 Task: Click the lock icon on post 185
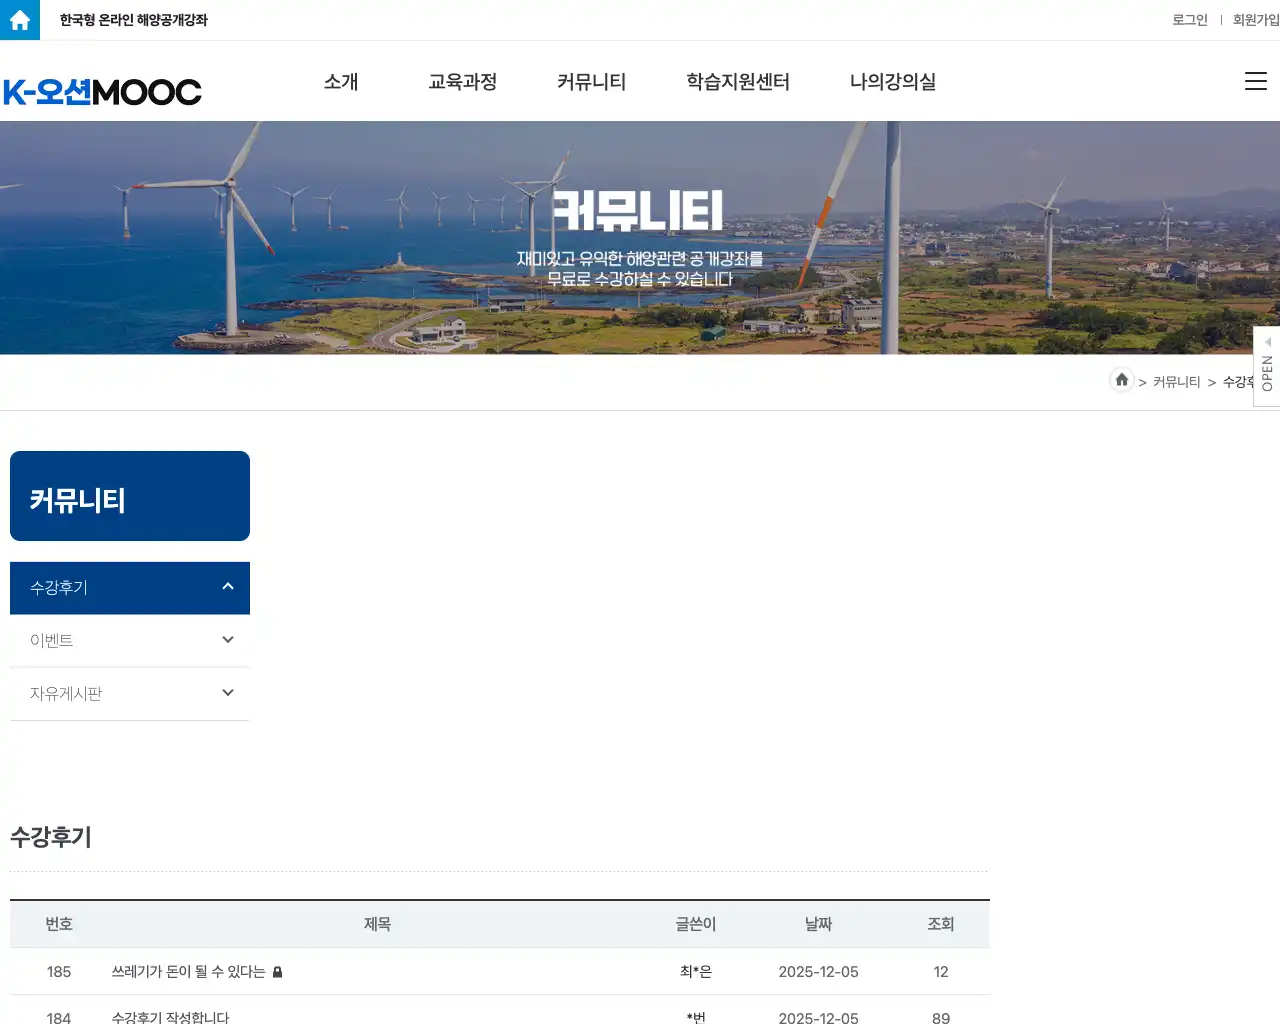point(278,972)
